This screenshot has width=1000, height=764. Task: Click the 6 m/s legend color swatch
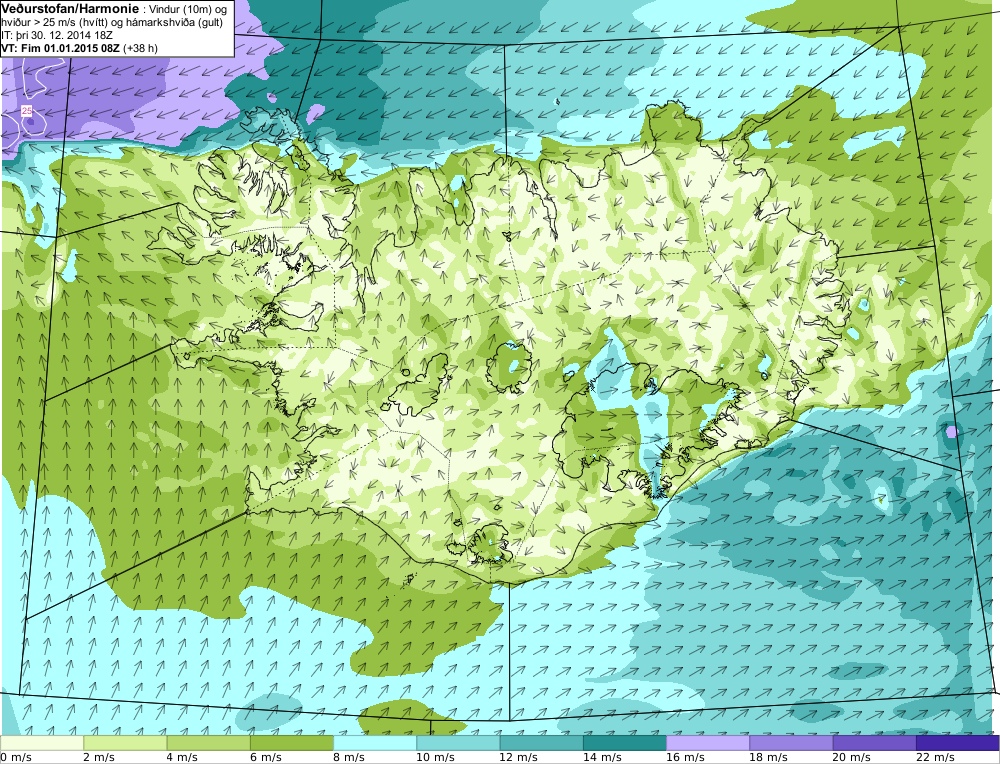291,743
